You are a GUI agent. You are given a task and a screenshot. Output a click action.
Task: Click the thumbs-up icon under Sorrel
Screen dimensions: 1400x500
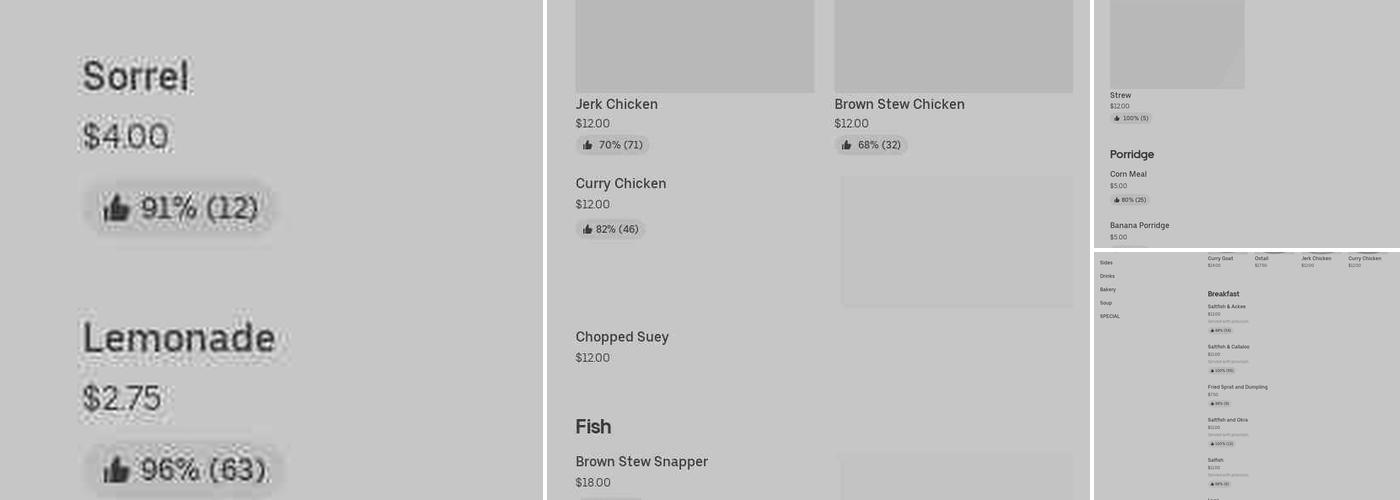tap(117, 209)
